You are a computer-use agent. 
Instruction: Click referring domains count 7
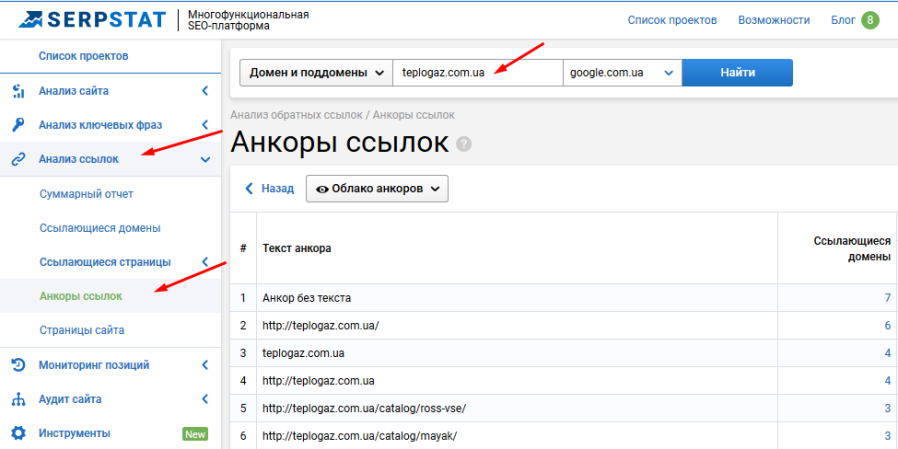point(888,298)
